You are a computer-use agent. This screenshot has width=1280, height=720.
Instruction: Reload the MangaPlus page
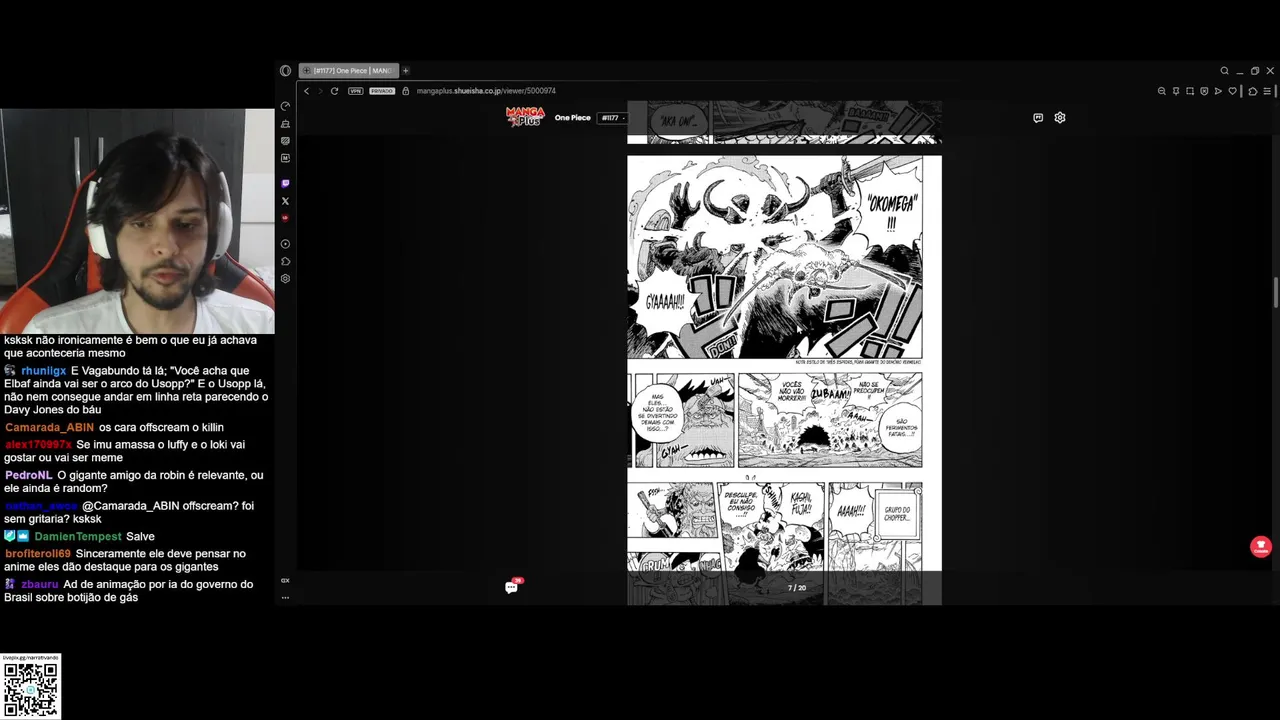point(334,91)
